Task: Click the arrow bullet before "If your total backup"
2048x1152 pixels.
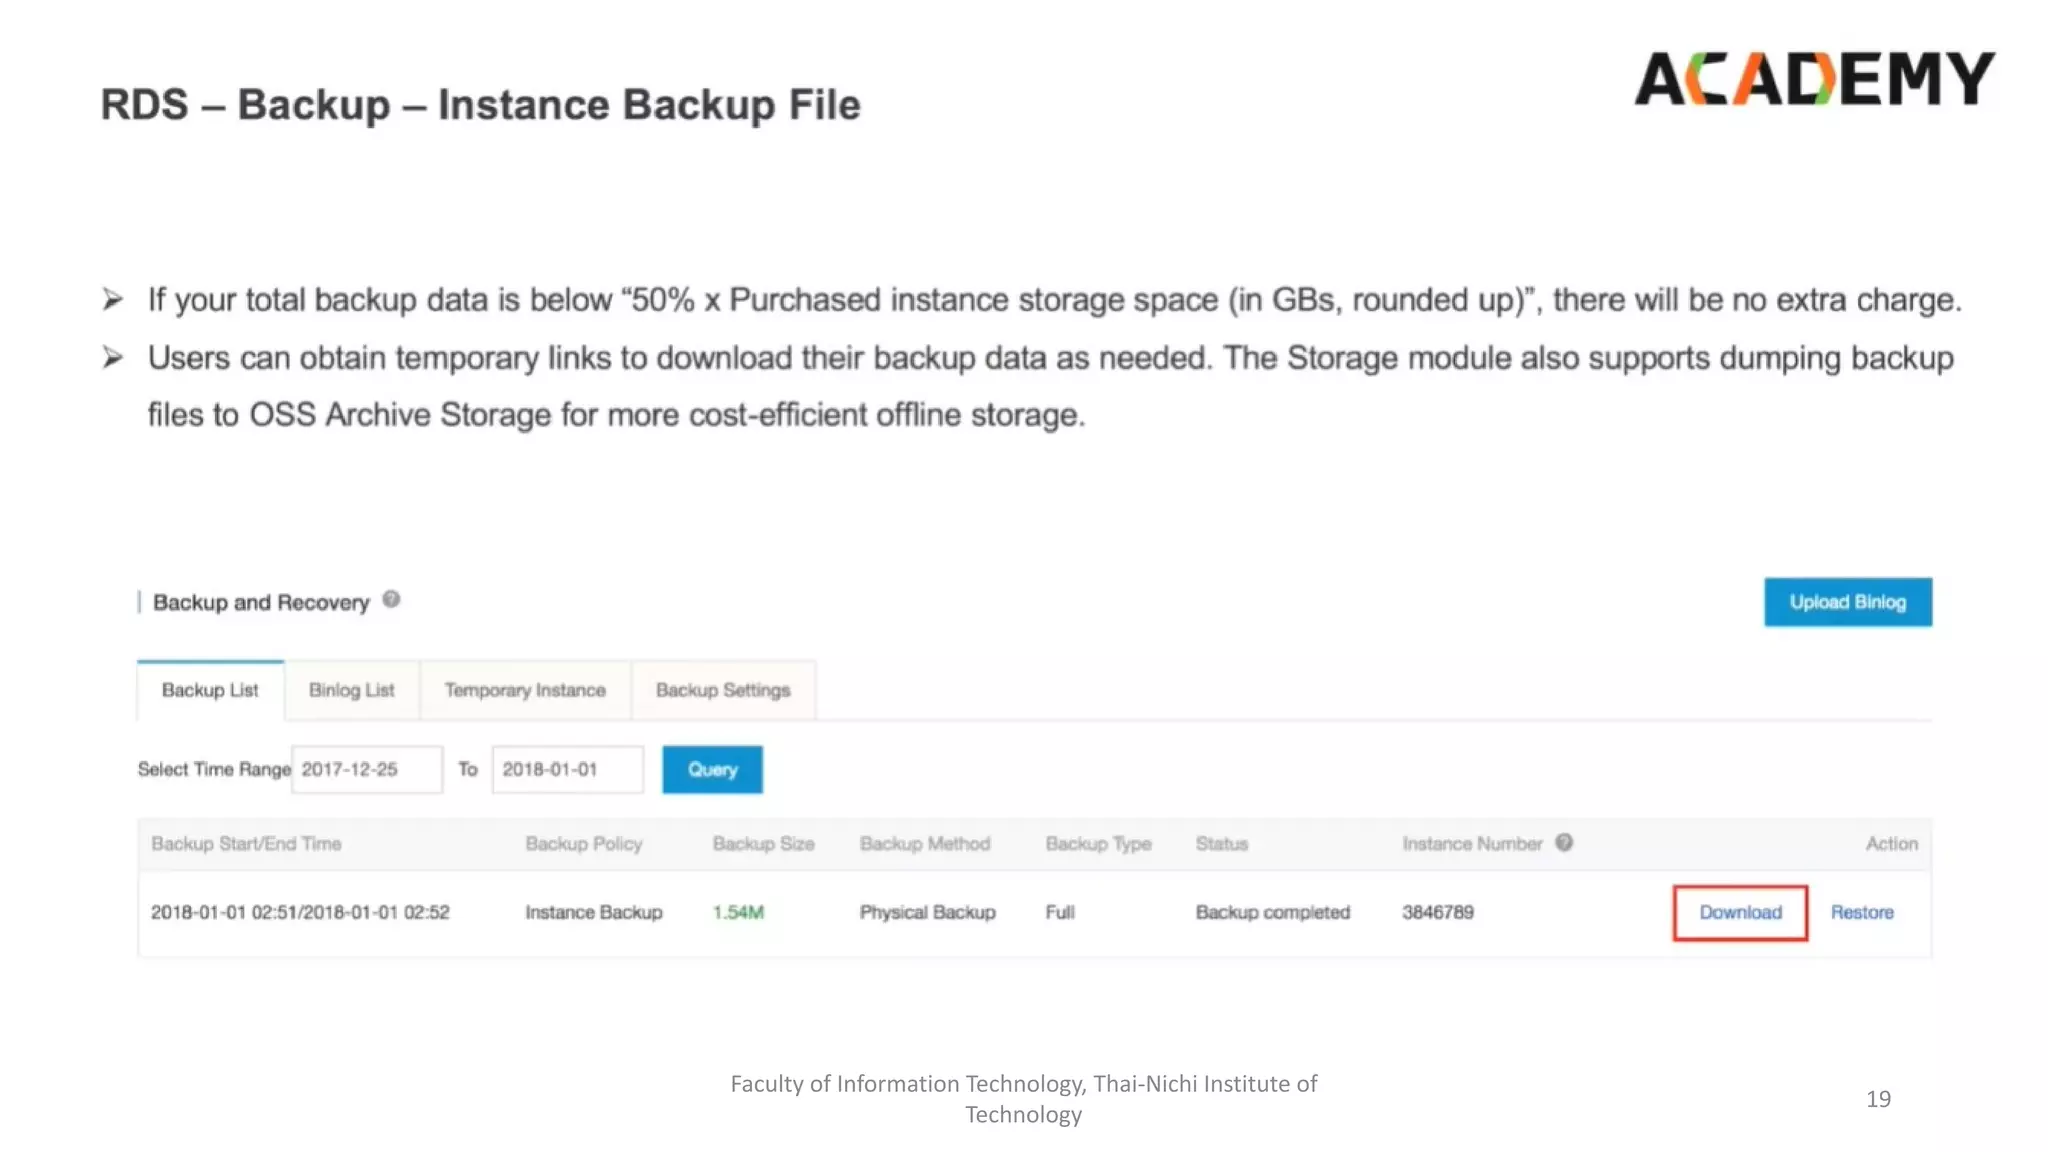Action: (x=113, y=299)
